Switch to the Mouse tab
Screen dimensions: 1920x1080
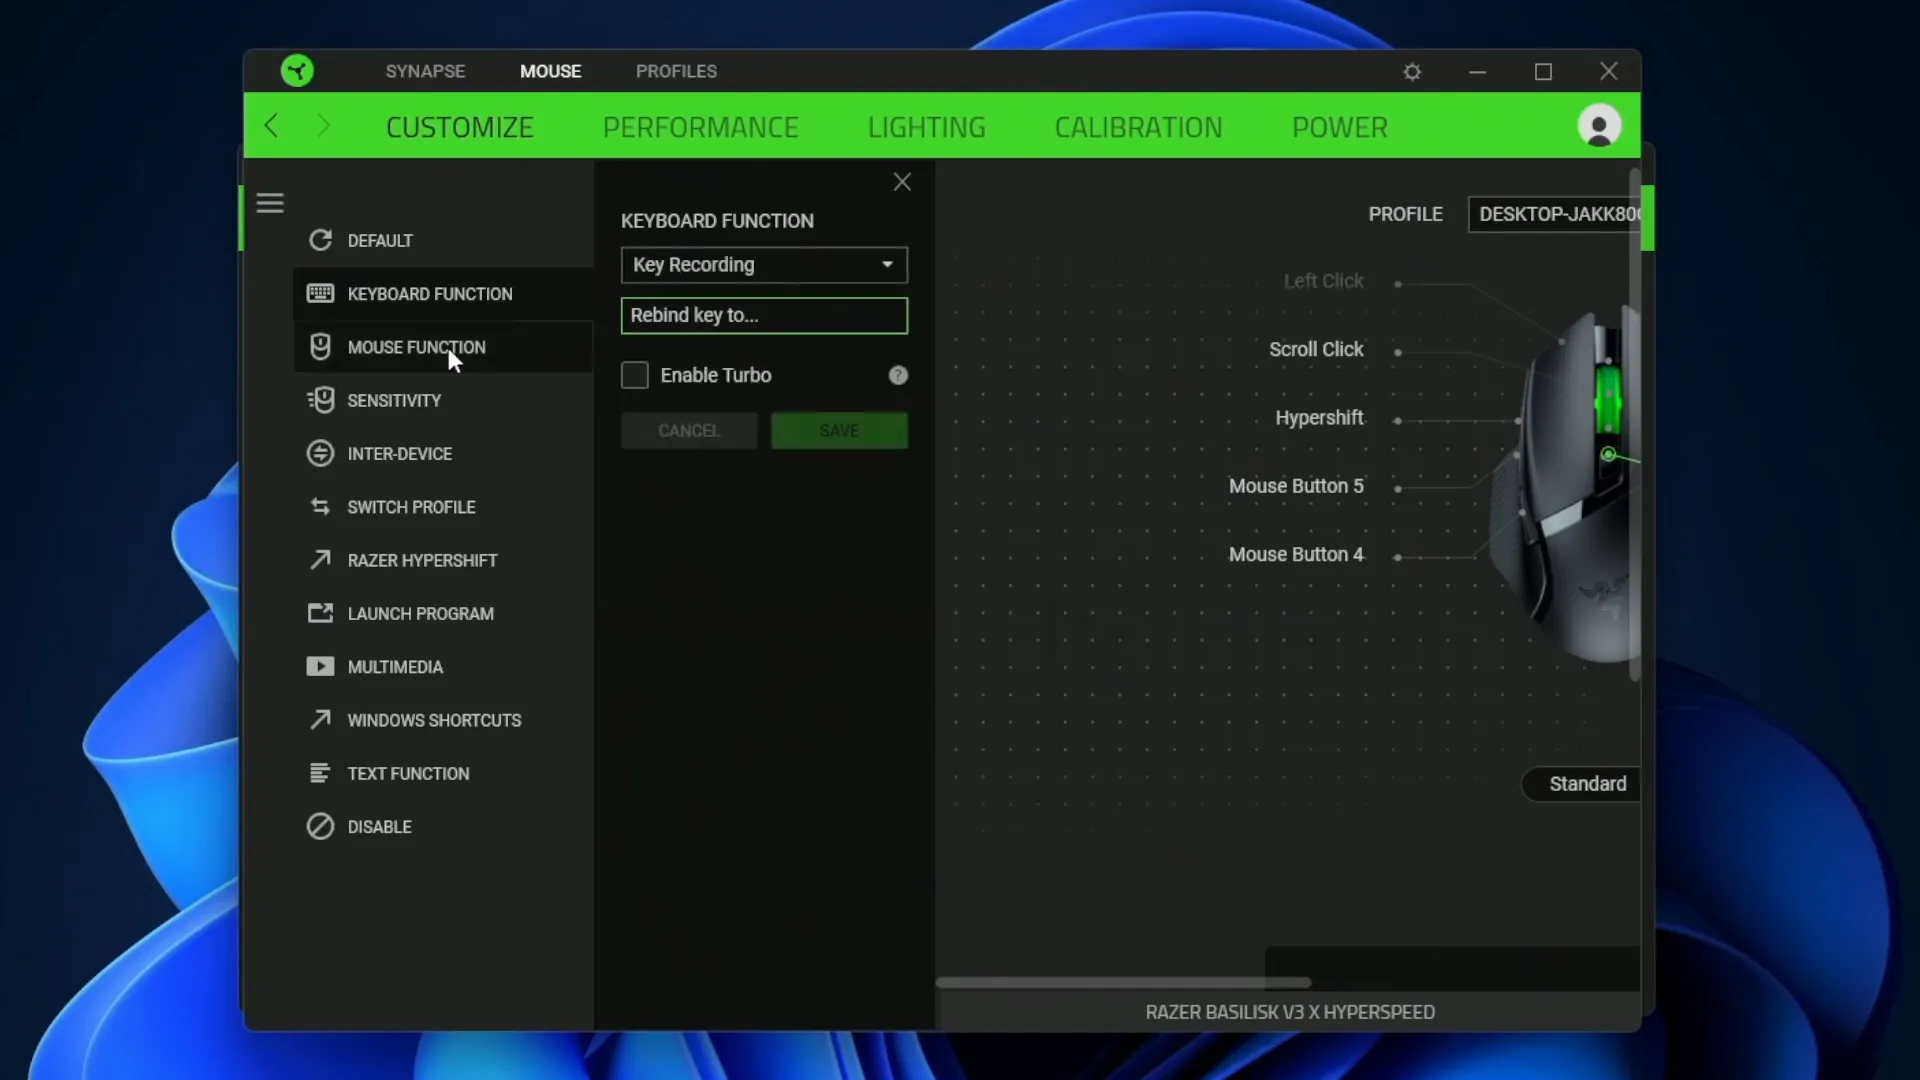point(550,71)
